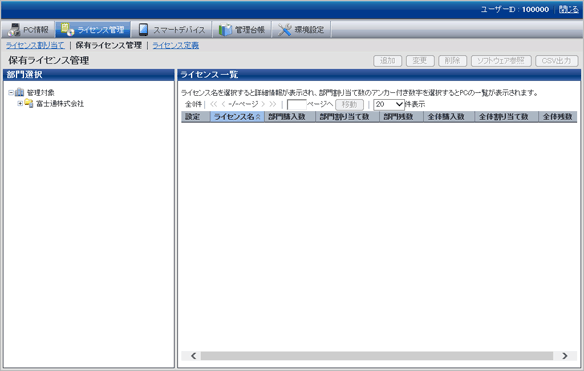
Task: Open the 環境設定 tab
Action: click(301, 29)
